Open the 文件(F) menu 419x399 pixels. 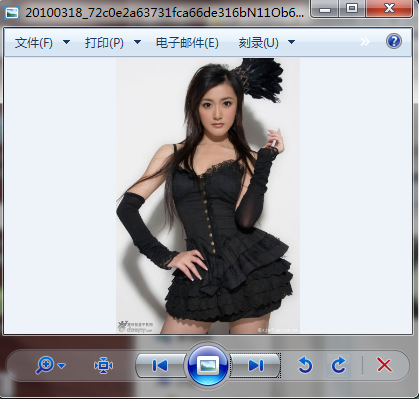[34, 43]
